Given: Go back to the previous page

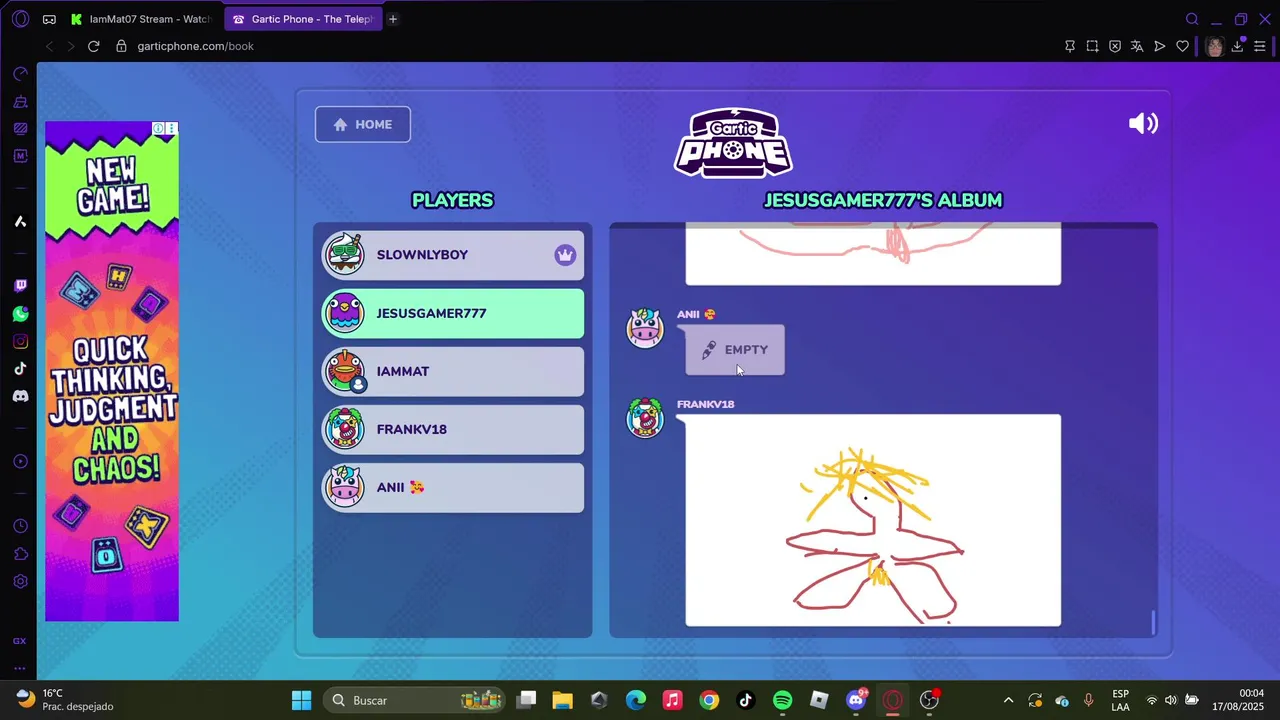Looking at the screenshot, I should coord(49,46).
